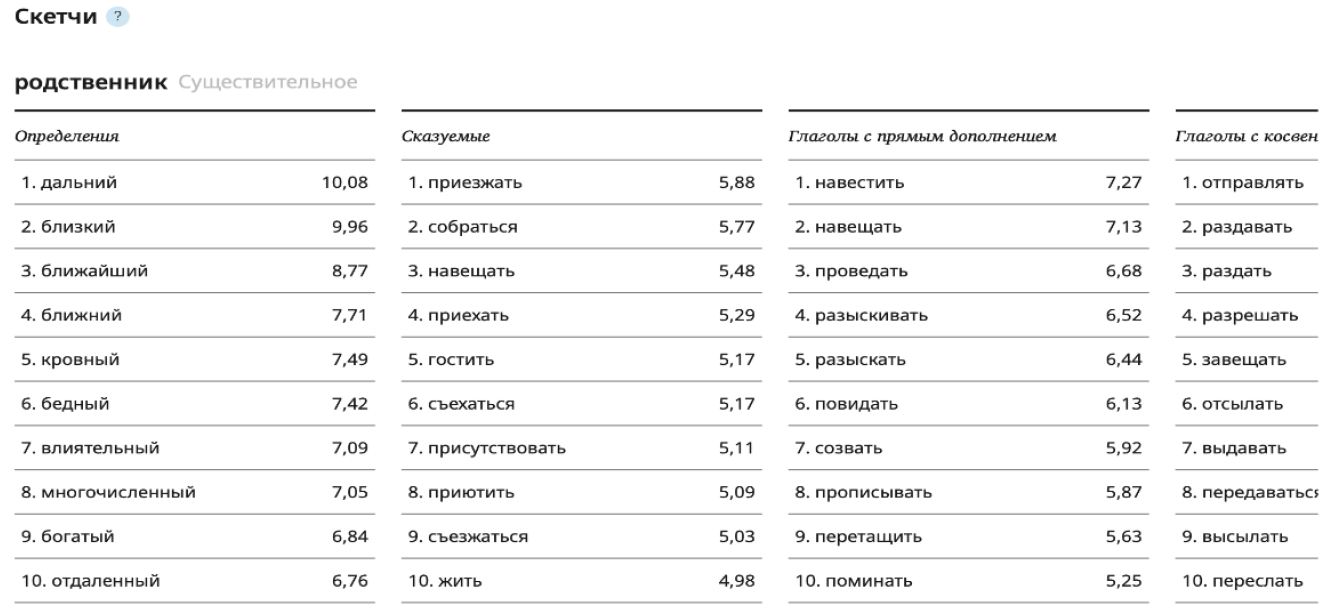This screenshot has height=614, width=1330.
Task: Click the help icon next to Скетчи
Action: pos(120,18)
